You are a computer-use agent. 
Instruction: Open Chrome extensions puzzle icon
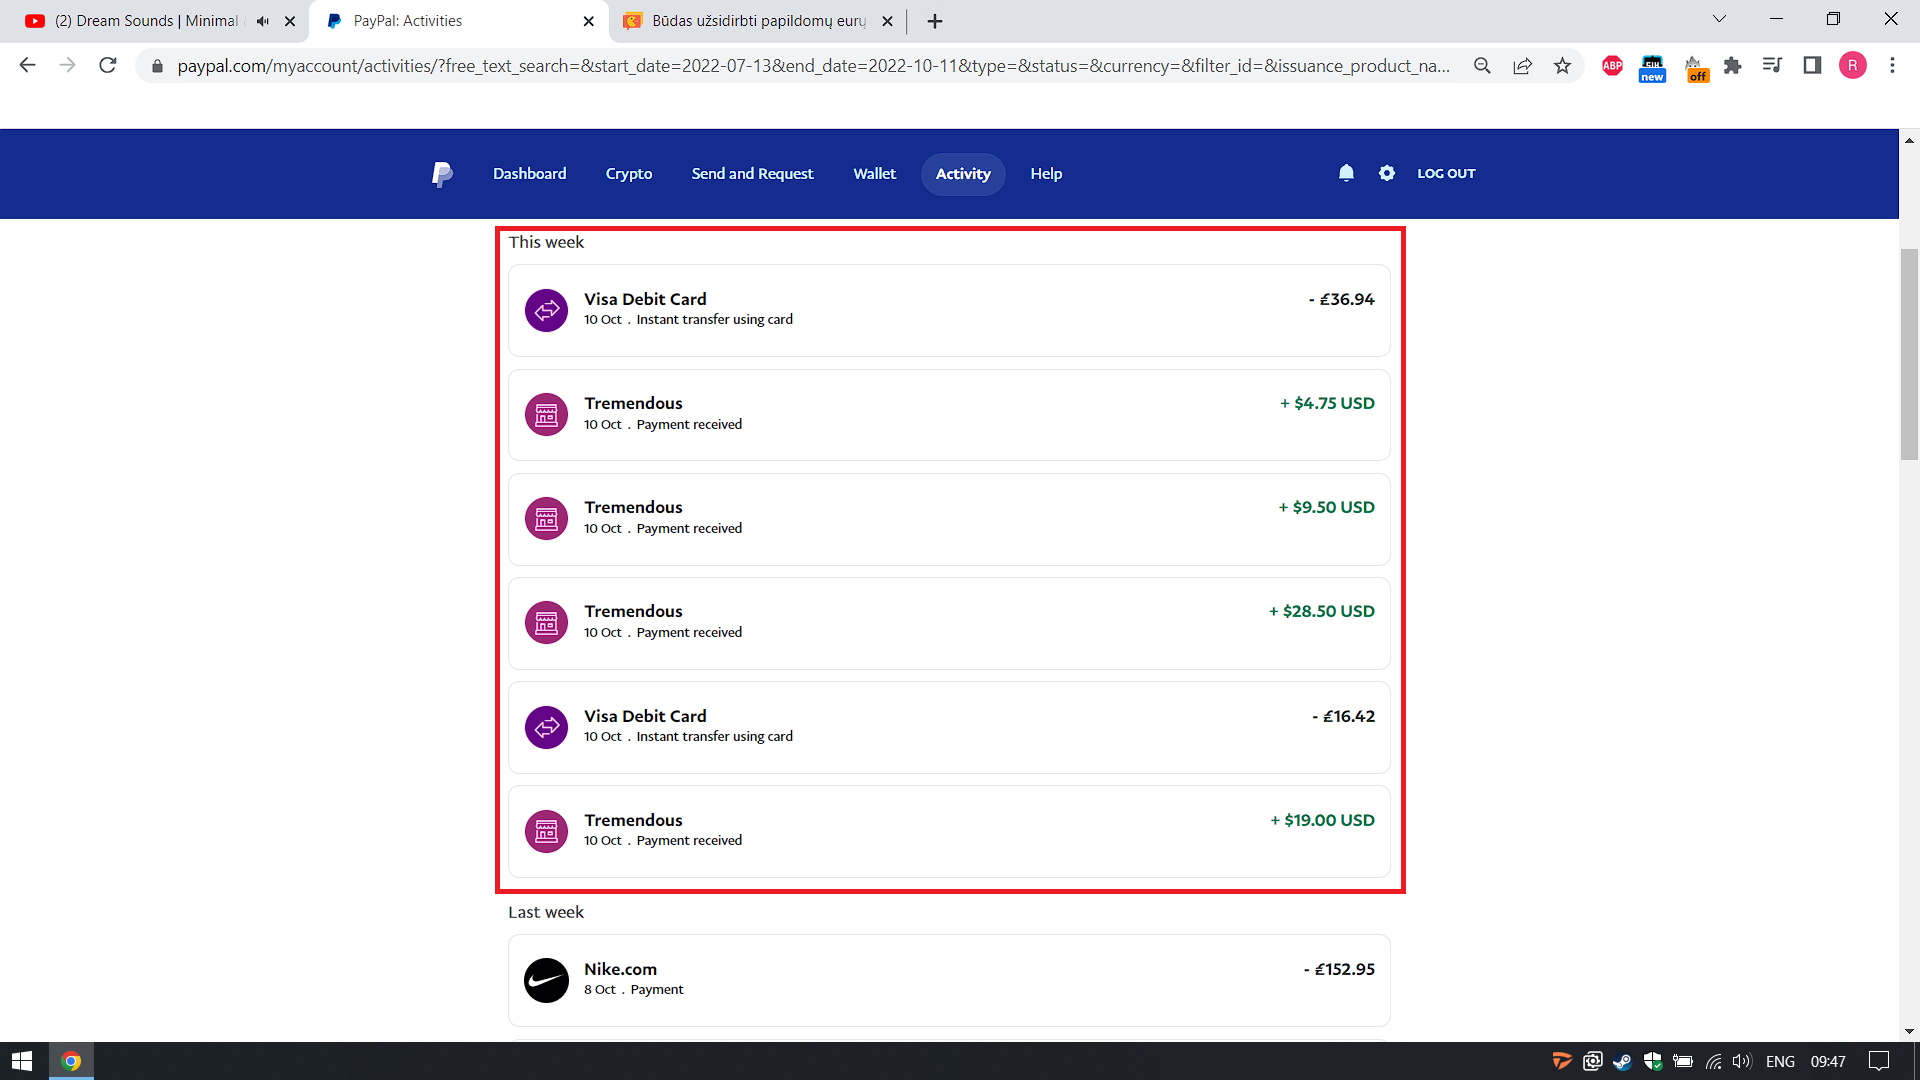coord(1733,66)
